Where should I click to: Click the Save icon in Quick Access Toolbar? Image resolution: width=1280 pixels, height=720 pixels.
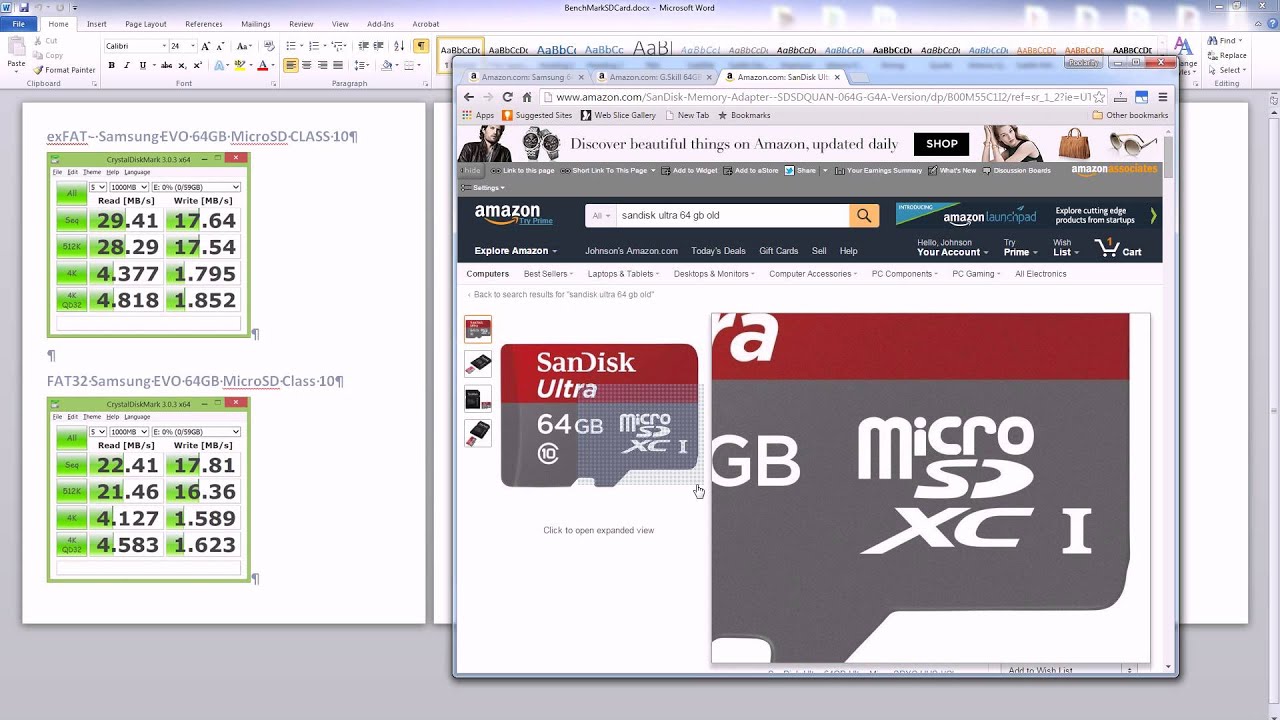coord(24,7)
